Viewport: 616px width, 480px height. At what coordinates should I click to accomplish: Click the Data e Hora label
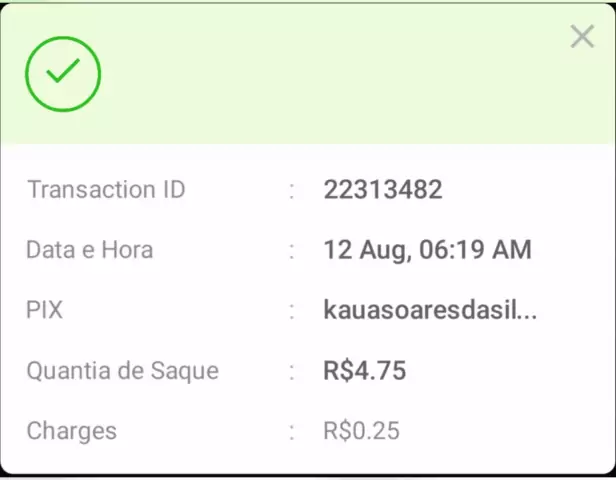click(90, 250)
